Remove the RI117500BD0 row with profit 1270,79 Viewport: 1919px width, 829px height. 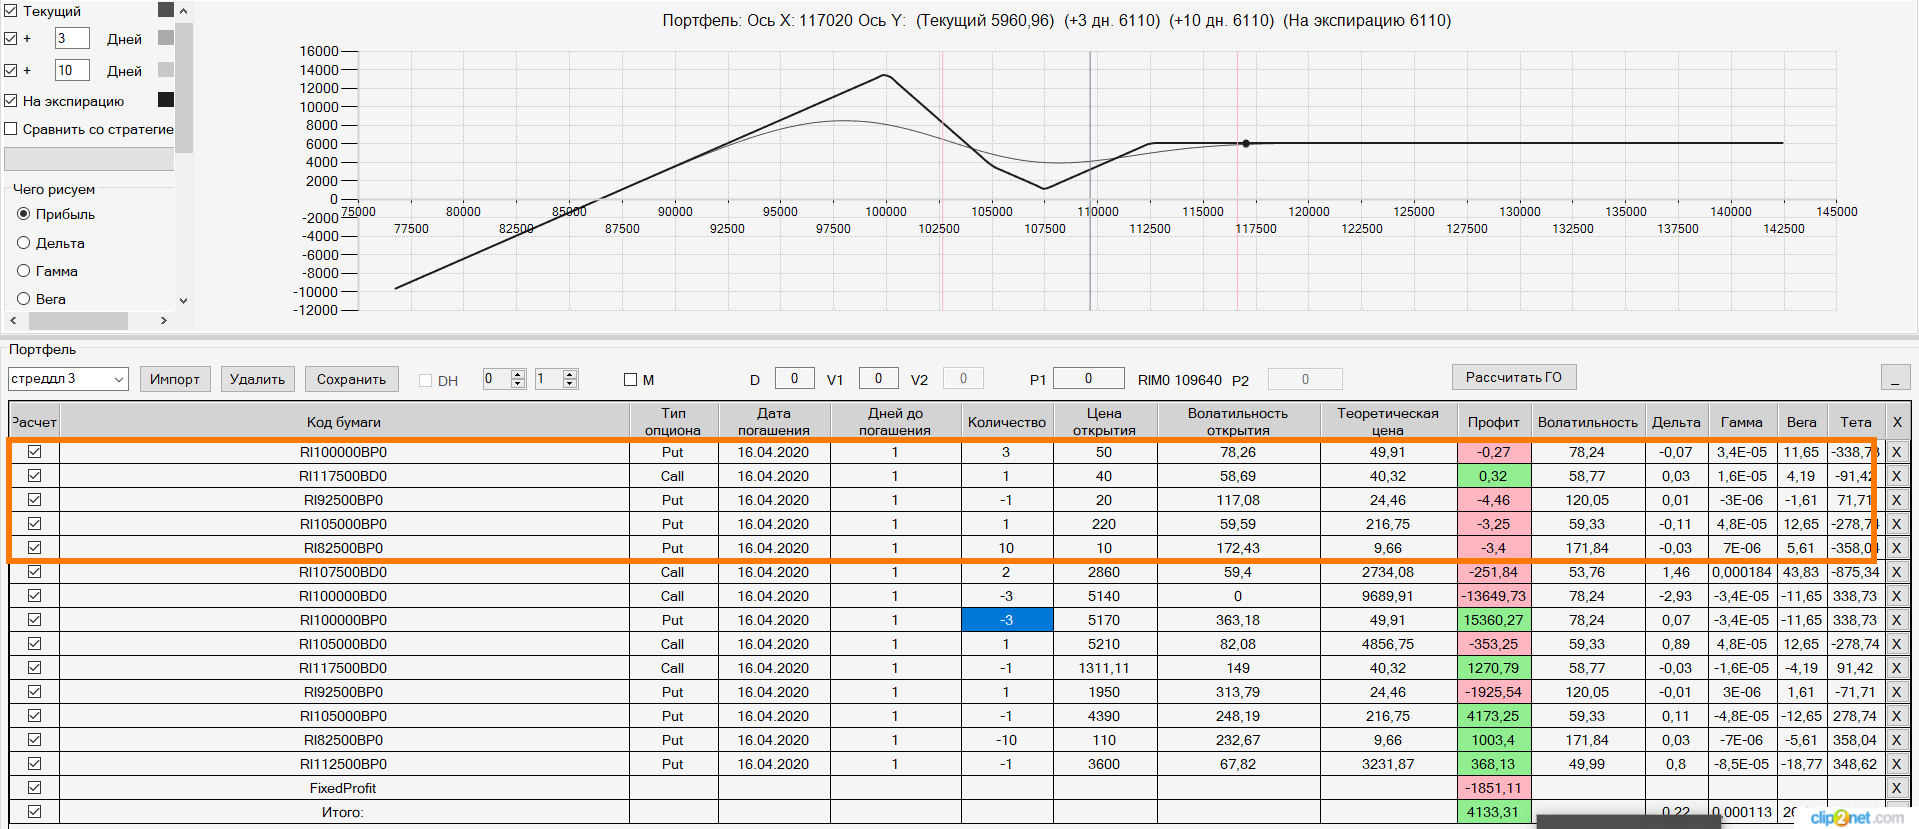tap(1896, 668)
